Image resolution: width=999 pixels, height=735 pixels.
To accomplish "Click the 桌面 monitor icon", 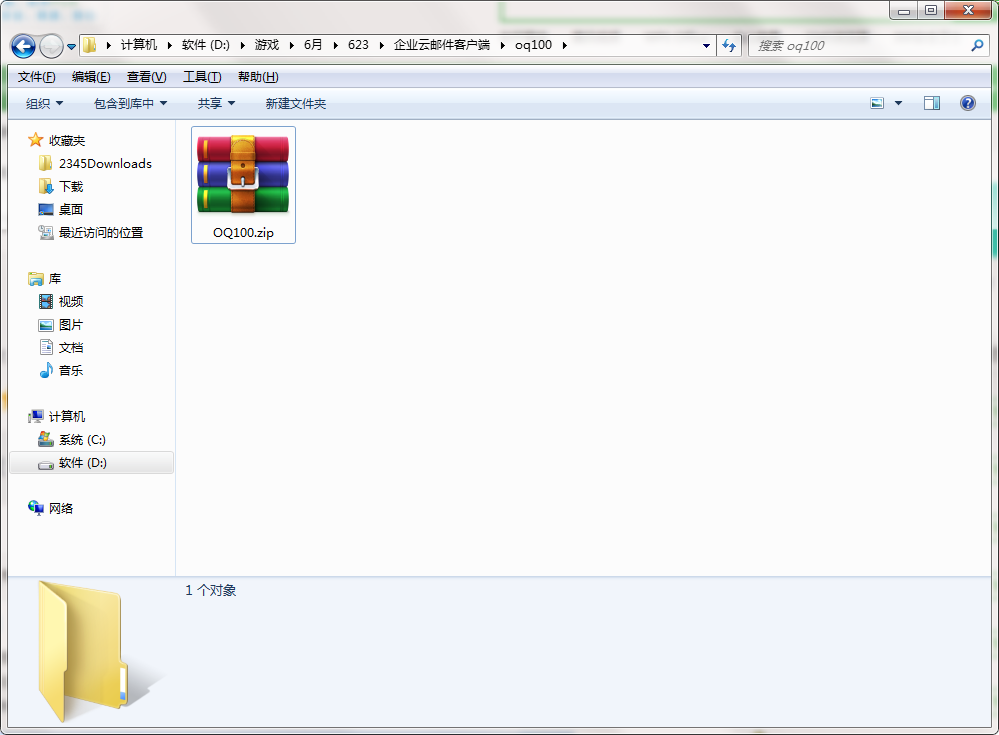I will (45, 210).
